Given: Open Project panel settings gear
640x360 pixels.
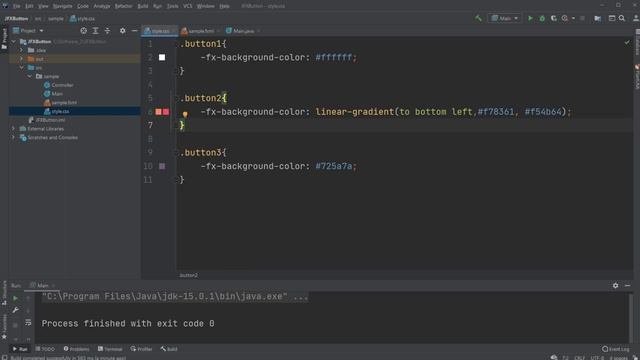Looking at the screenshot, I should pos(122,31).
